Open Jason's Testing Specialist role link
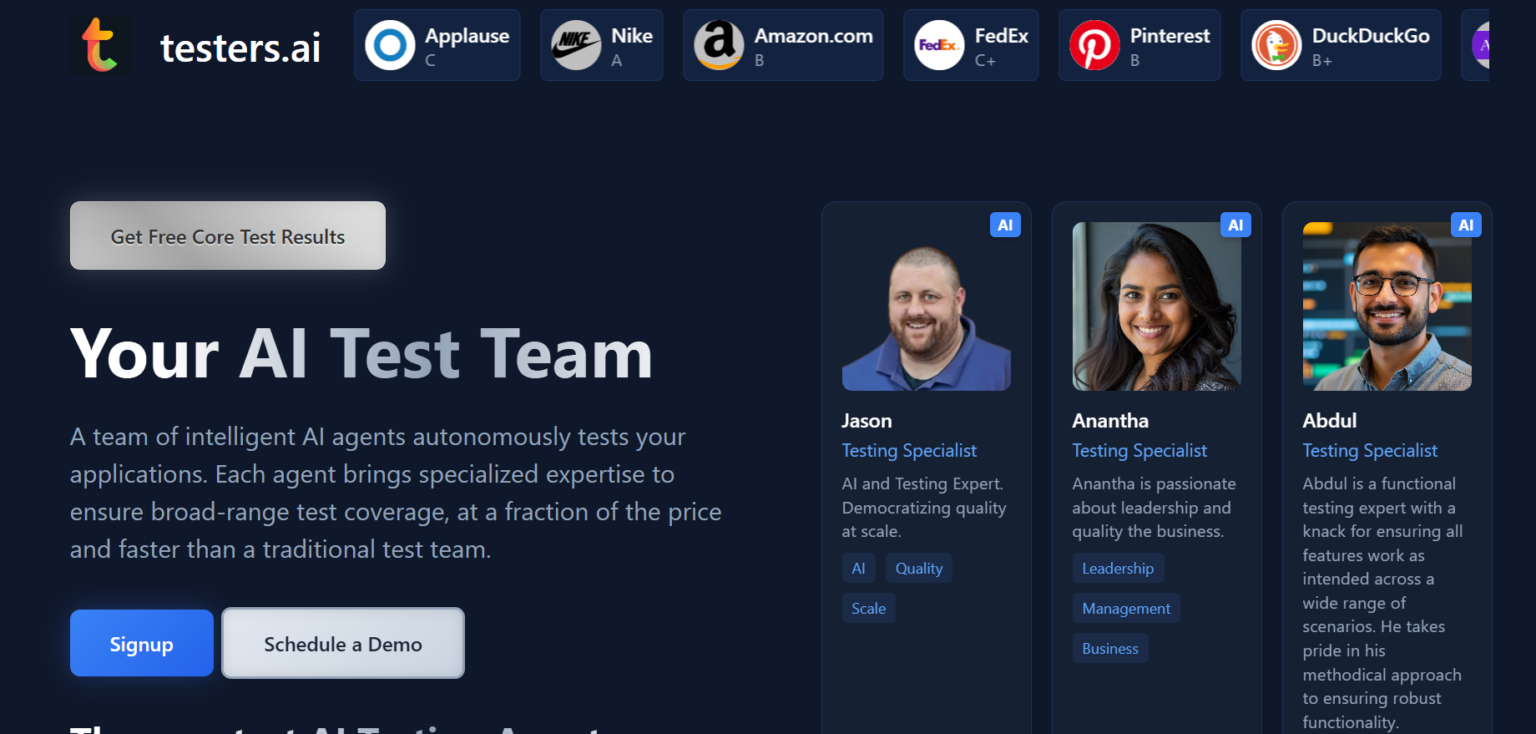Screen dimensions: 1536x734 [909, 450]
